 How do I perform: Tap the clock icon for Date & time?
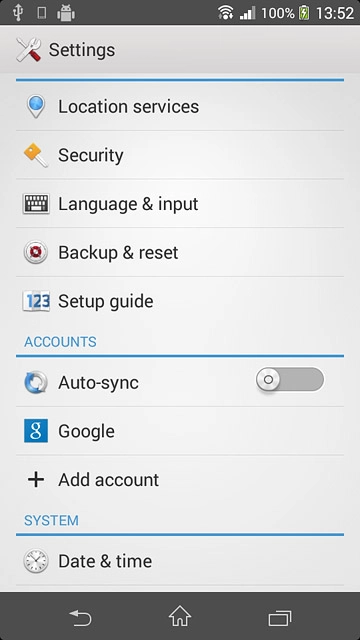coord(36,561)
